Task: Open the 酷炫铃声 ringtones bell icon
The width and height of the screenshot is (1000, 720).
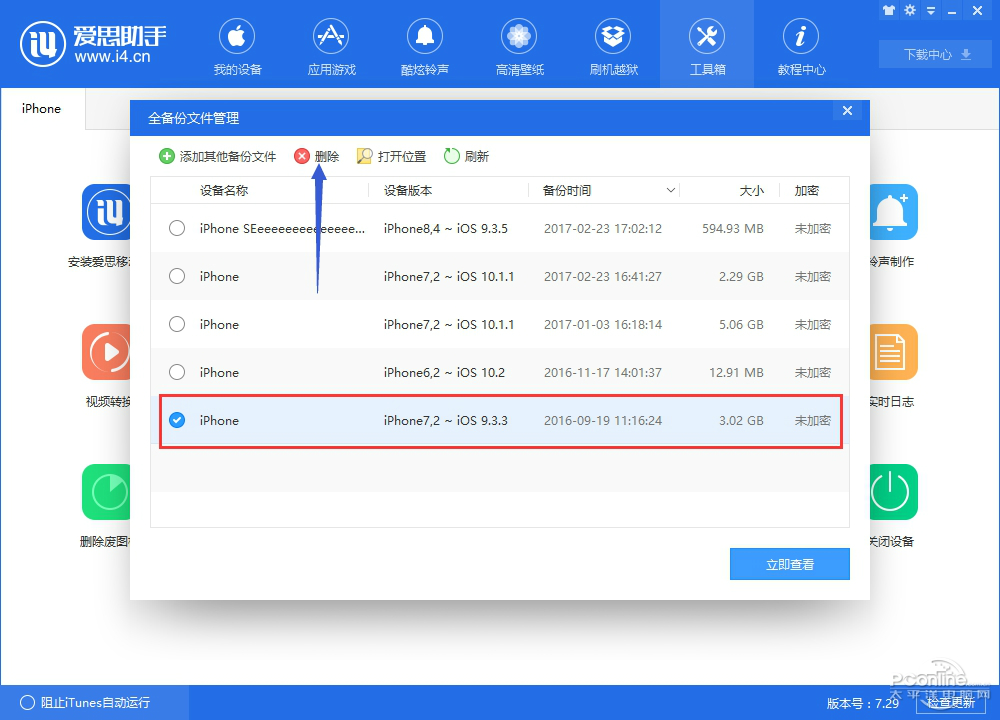Action: coord(425,47)
